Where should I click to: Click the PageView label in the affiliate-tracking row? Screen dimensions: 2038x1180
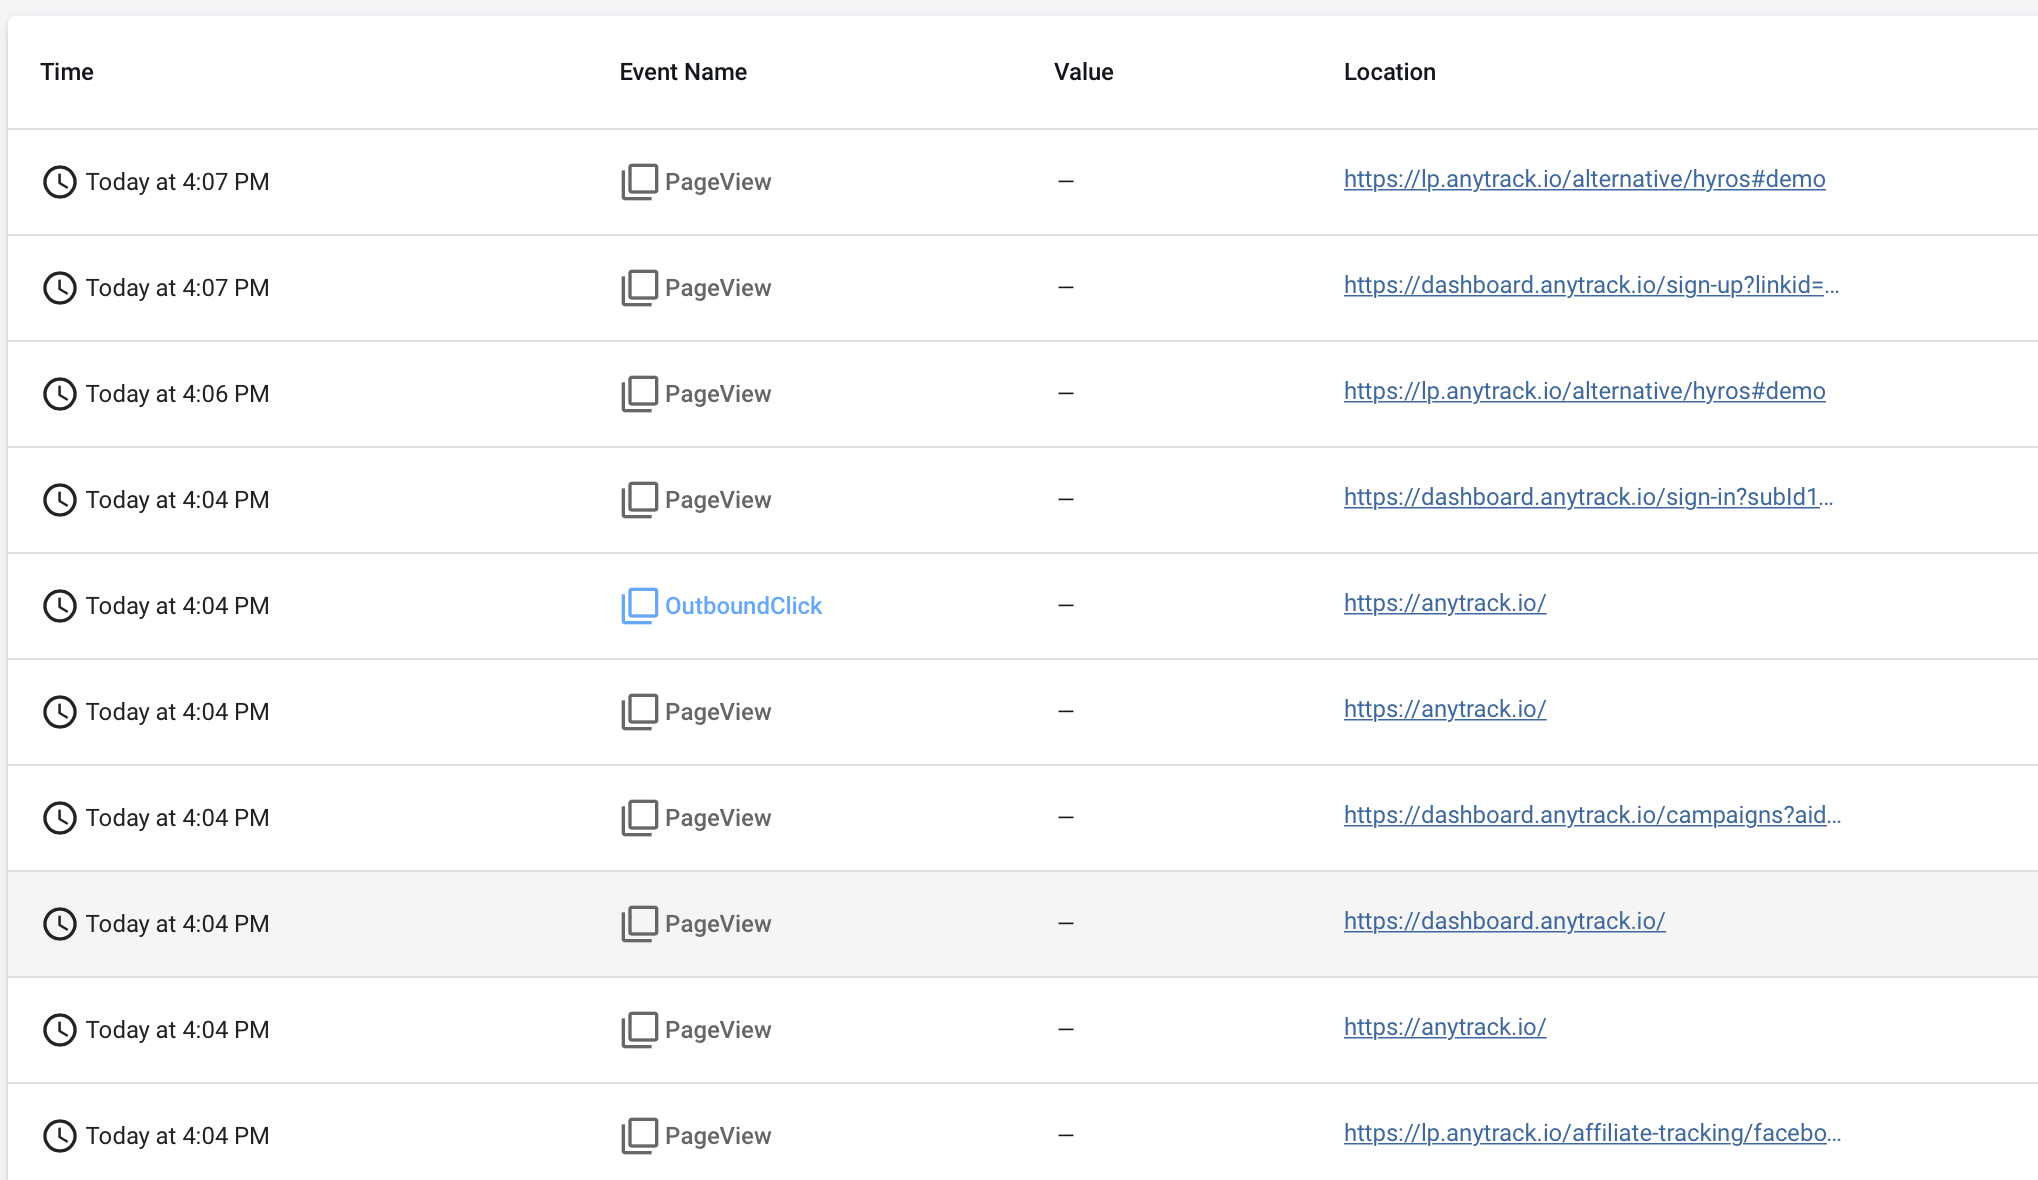718,1136
